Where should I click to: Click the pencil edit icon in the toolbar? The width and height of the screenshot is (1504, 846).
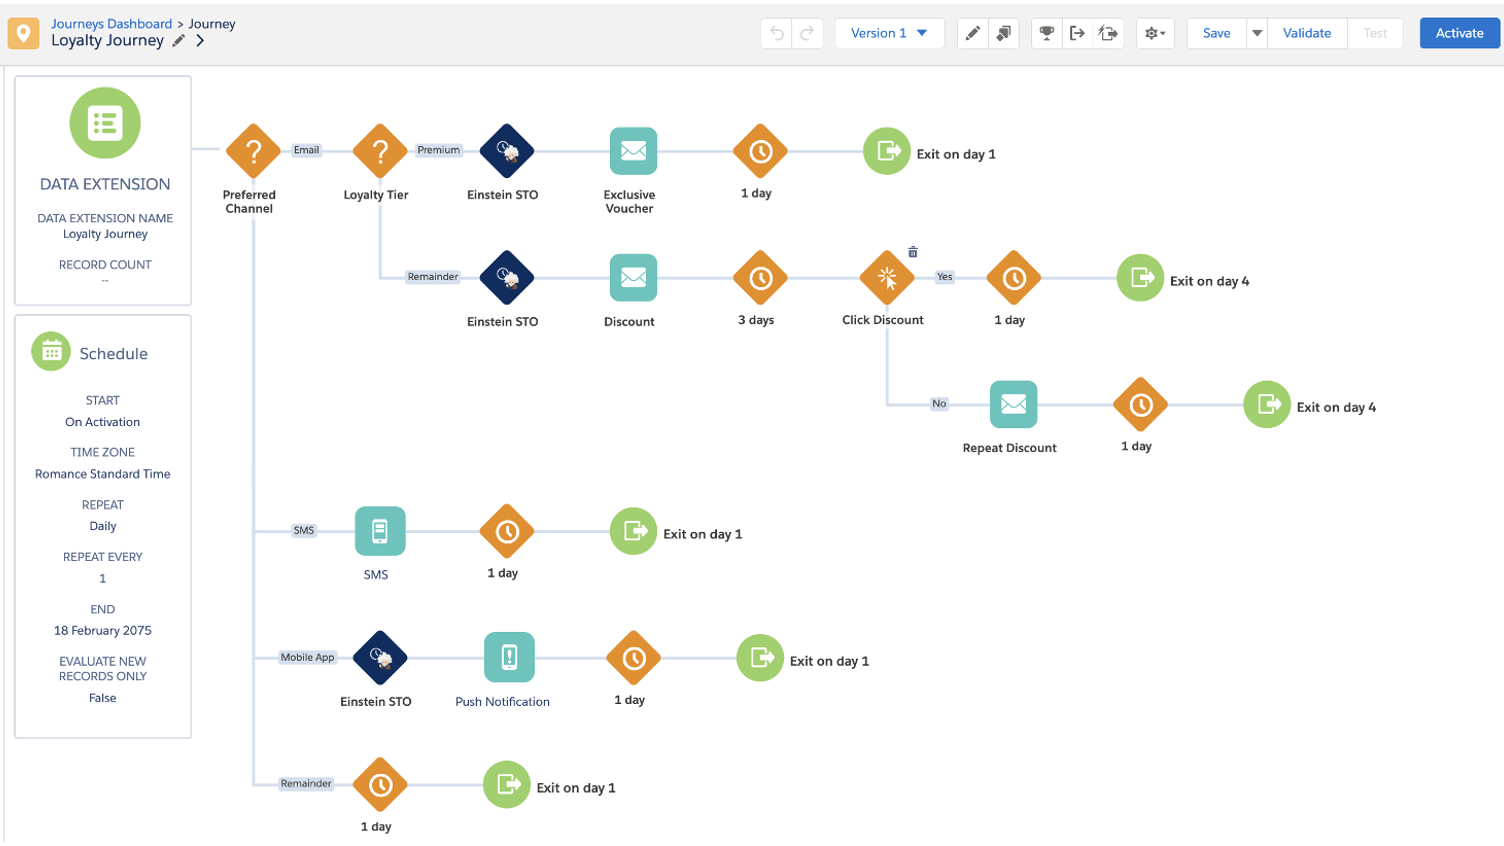(972, 33)
